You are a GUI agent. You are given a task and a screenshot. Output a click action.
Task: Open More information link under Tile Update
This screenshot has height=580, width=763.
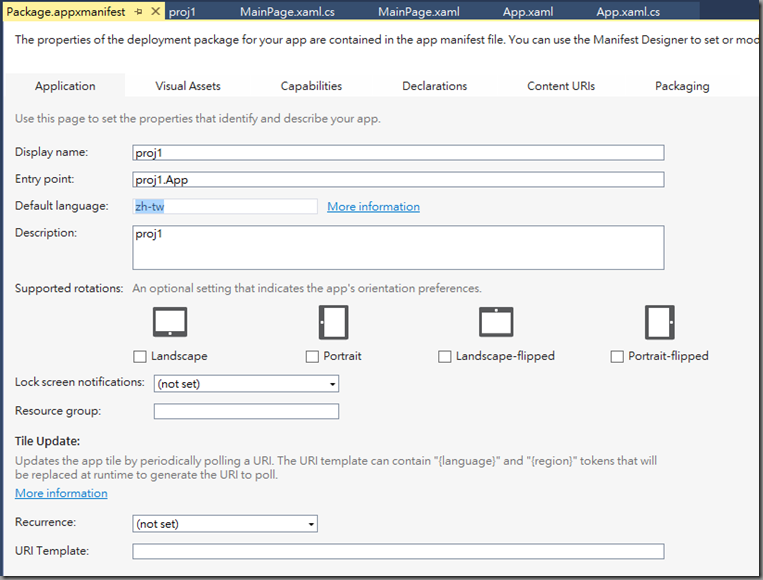[61, 493]
